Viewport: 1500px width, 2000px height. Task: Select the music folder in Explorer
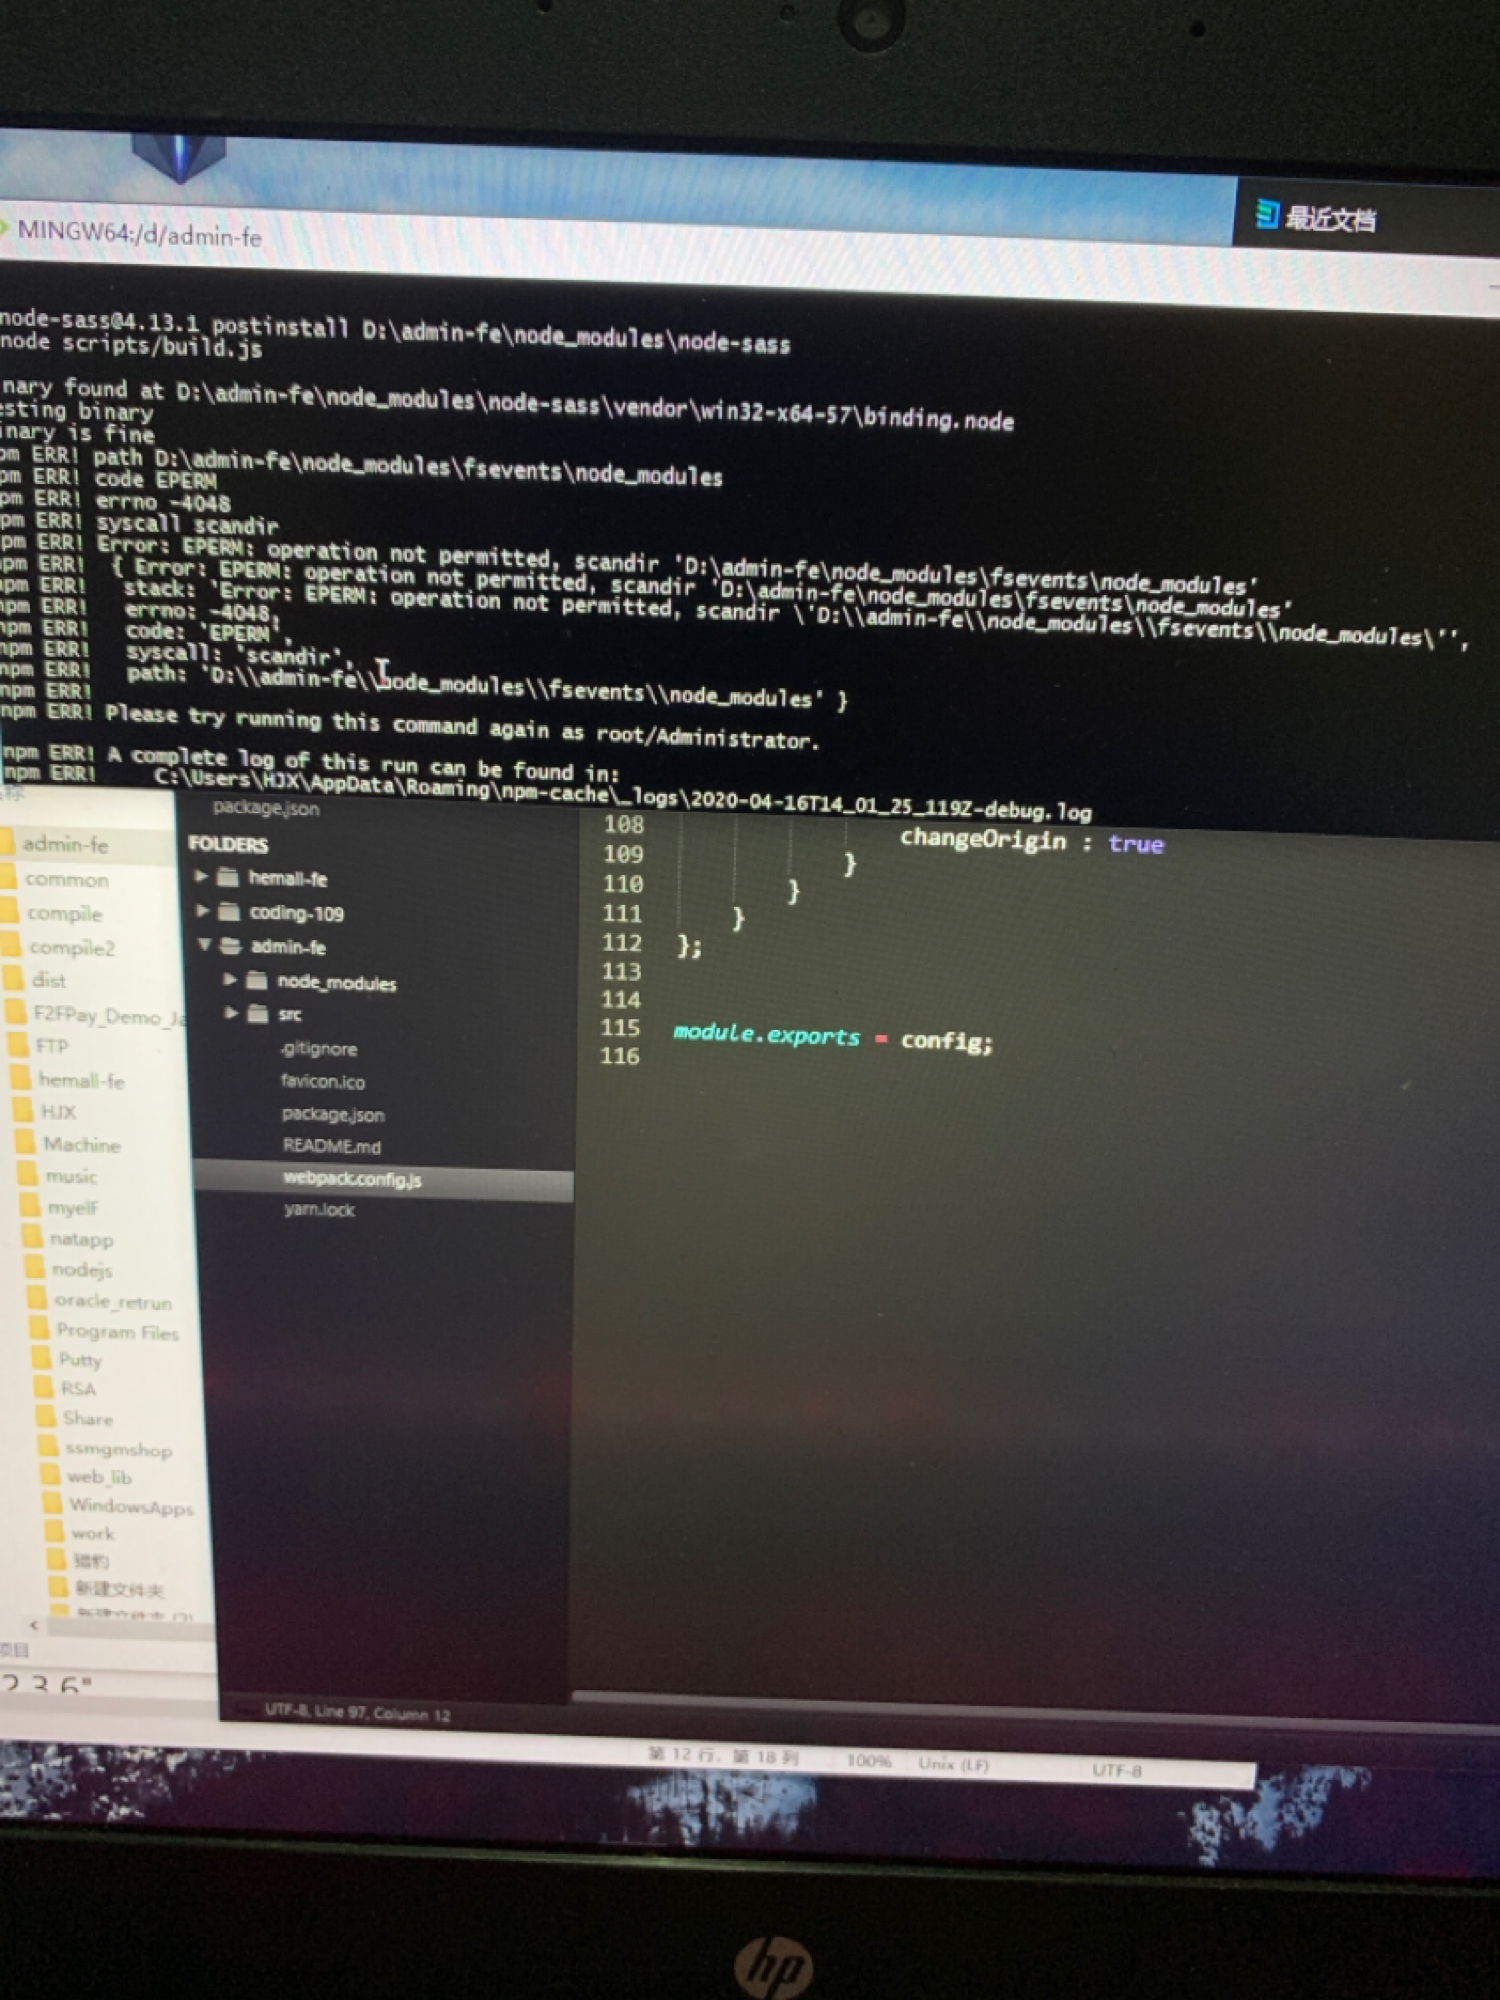coord(71,1176)
